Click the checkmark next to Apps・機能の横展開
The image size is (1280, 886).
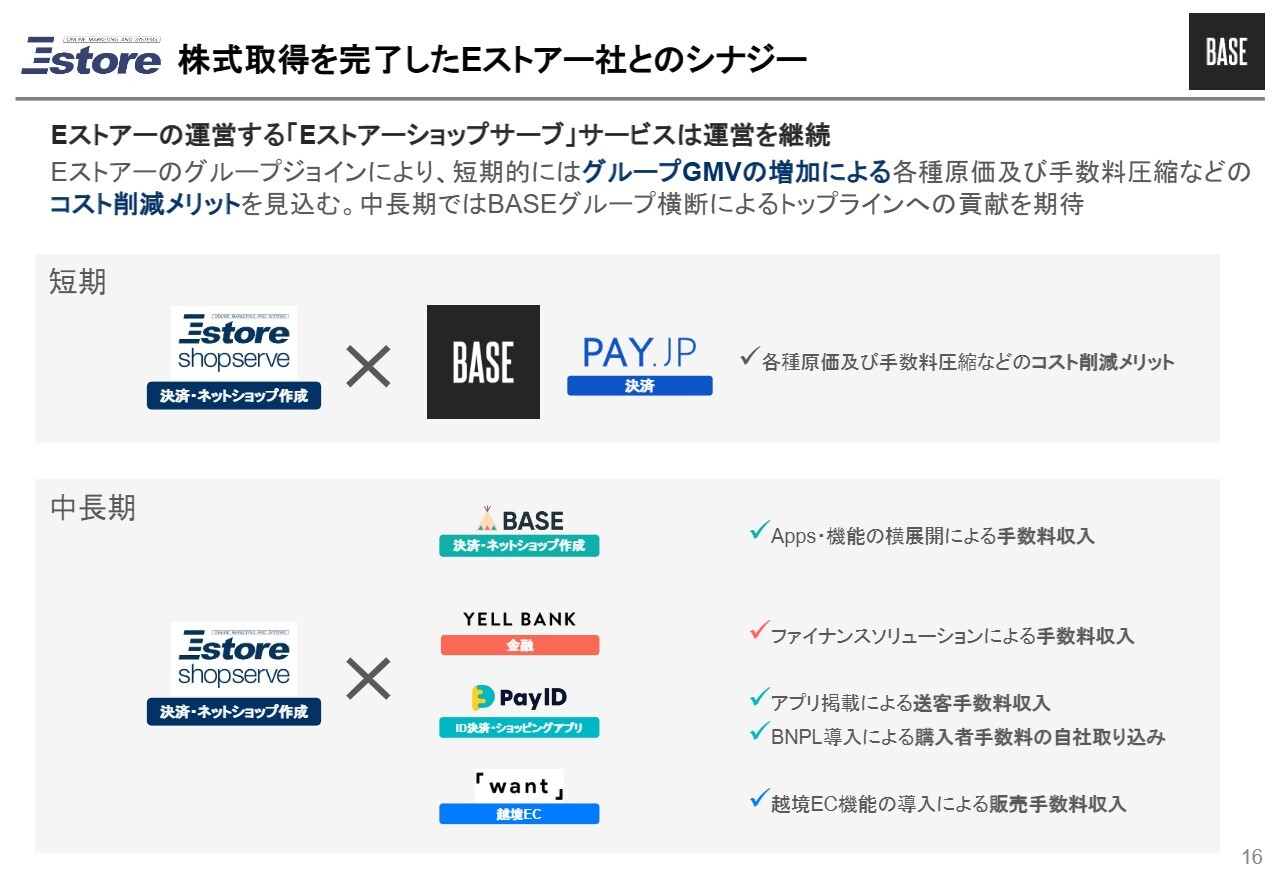tap(758, 531)
